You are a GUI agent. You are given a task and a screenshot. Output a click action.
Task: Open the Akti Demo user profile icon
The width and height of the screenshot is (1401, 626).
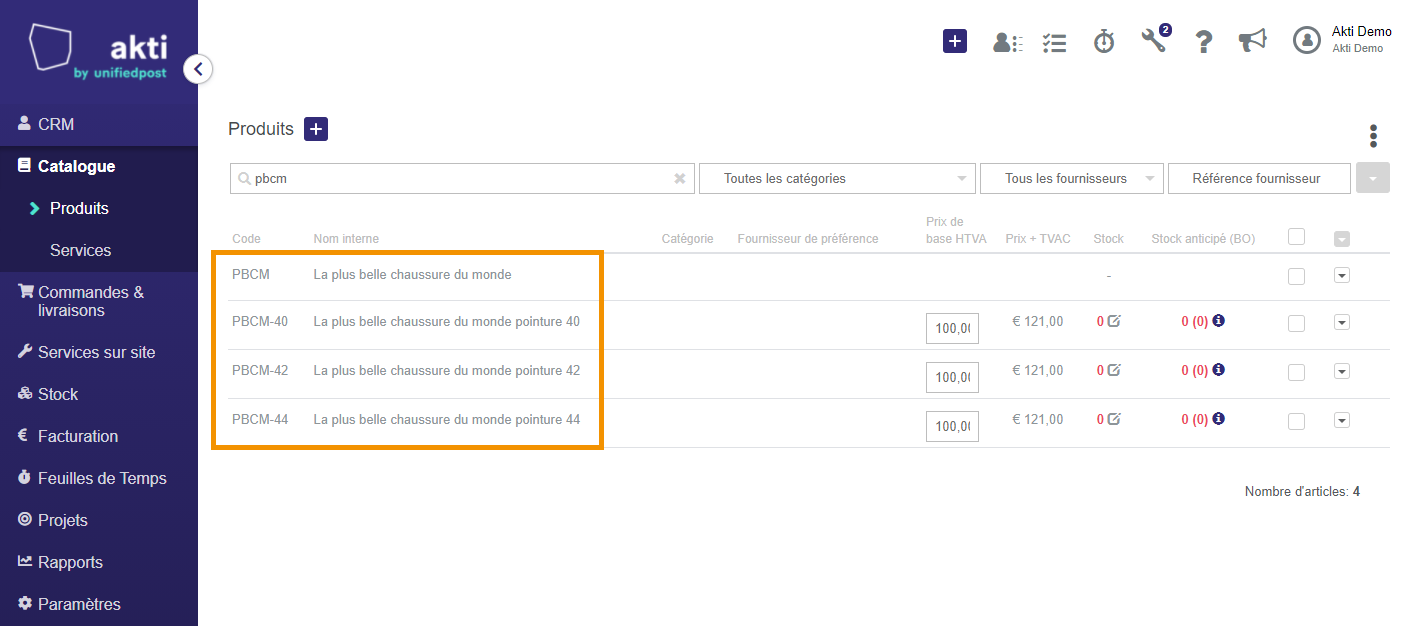pos(1306,40)
